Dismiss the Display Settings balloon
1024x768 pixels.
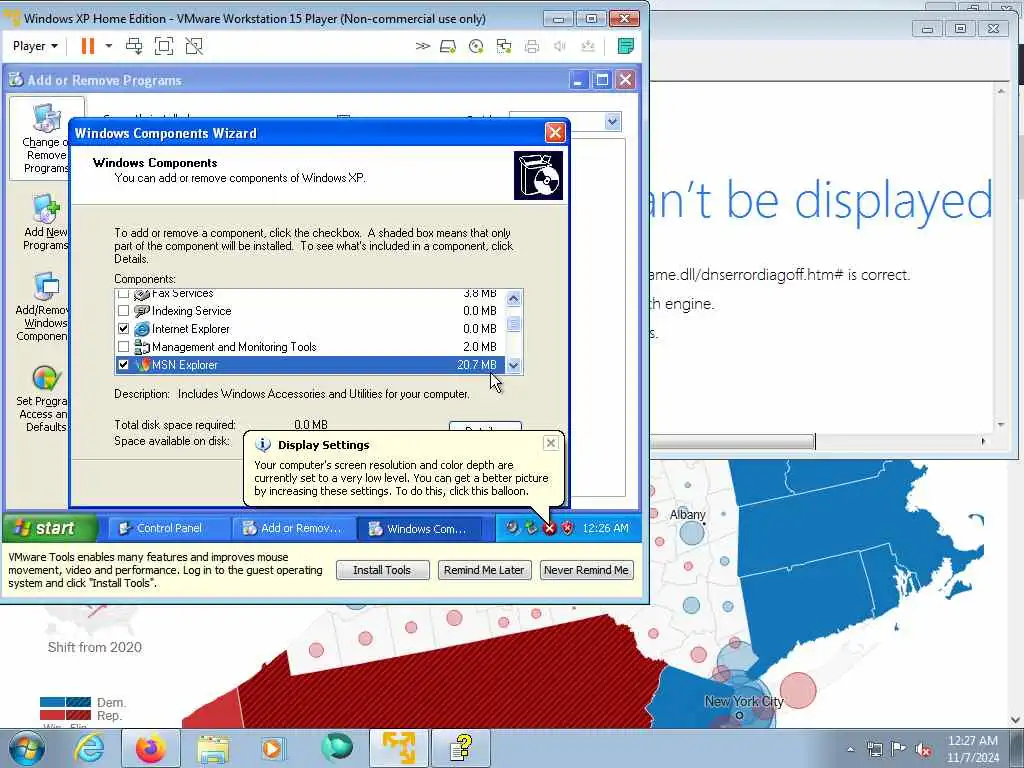(551, 443)
